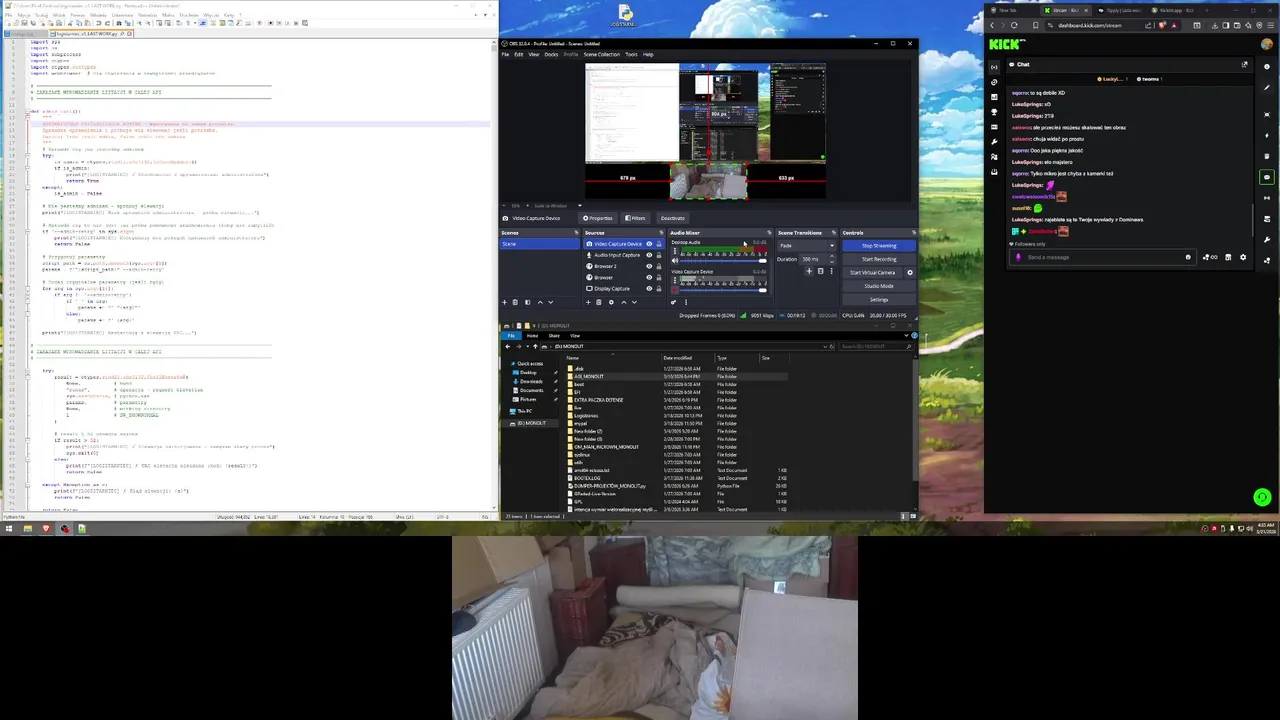Toggle visibility of Audio Input Capture source
Image resolution: width=1280 pixels, height=720 pixels.
649,255
